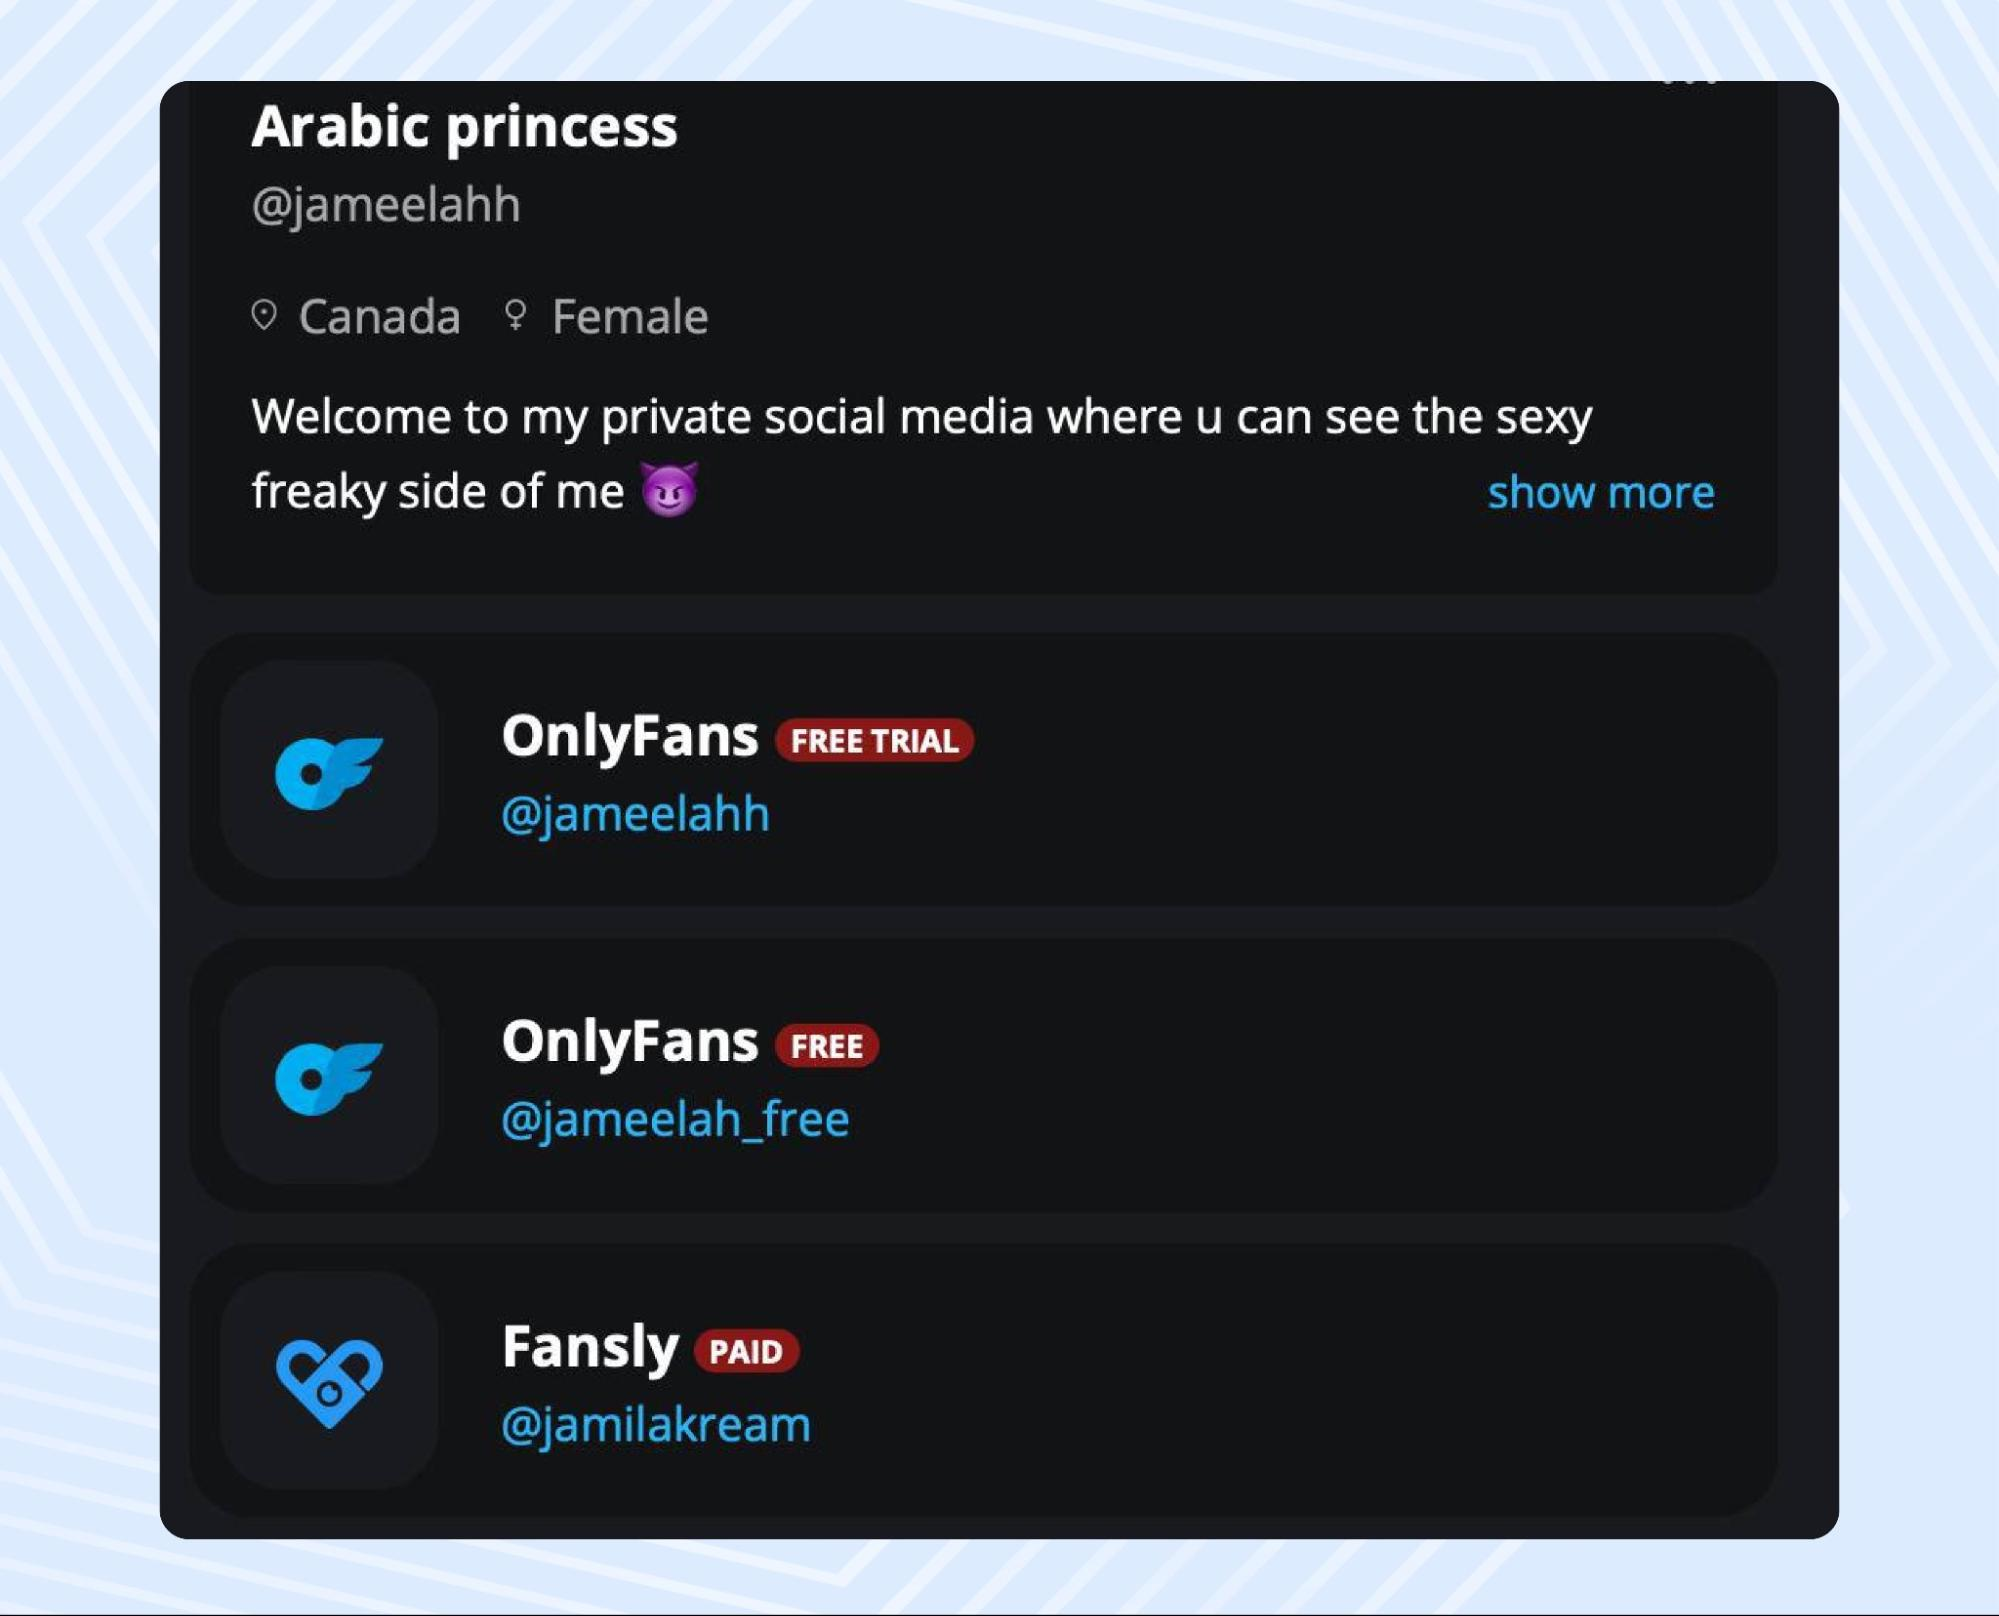
Task: Click the red FREE badge on second OnlyFans
Action: pos(827,1046)
